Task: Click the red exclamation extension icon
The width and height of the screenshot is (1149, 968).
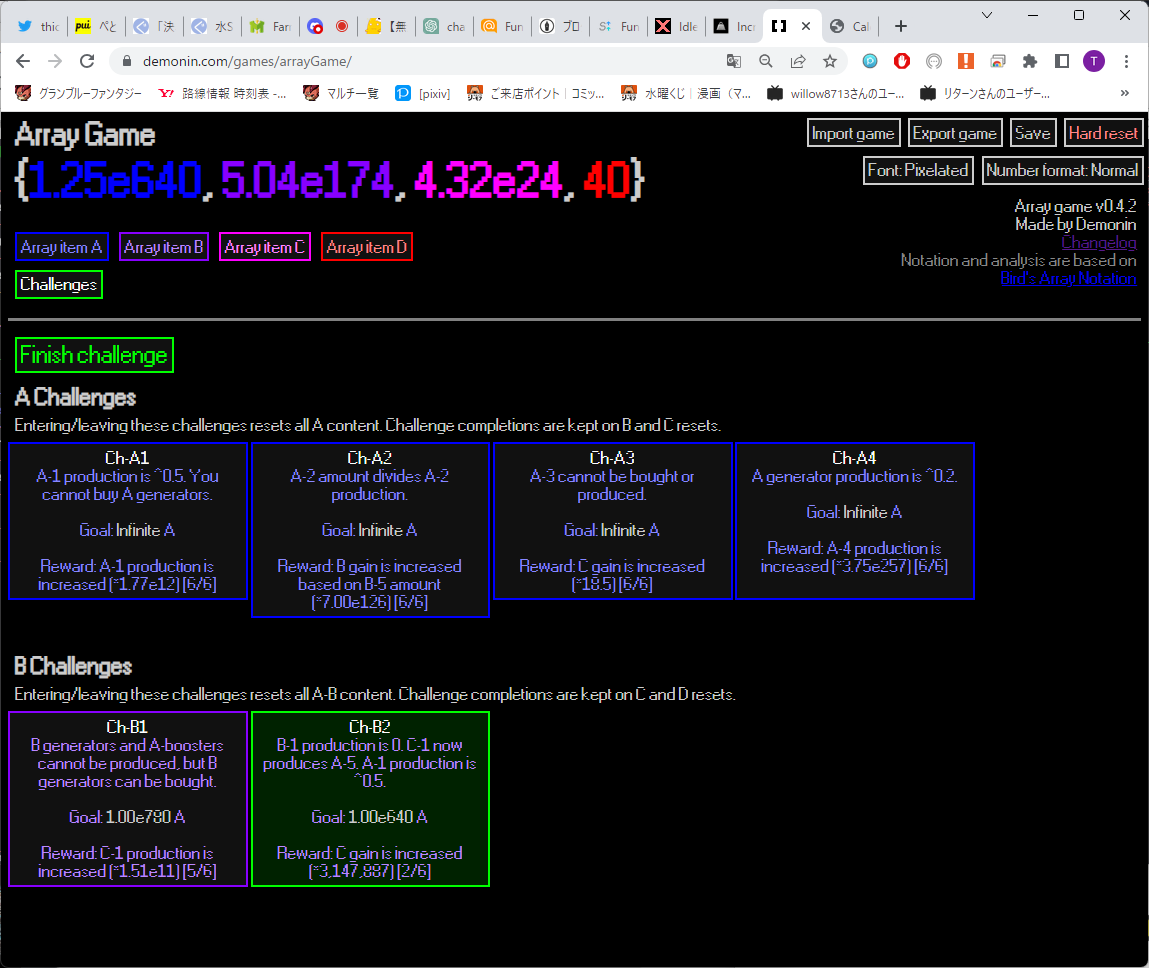Action: [966, 62]
